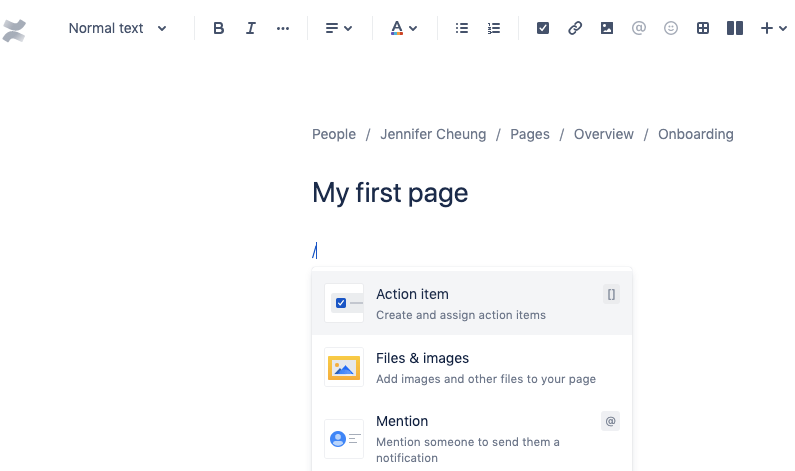Open more formatting options ellipsis

point(283,28)
